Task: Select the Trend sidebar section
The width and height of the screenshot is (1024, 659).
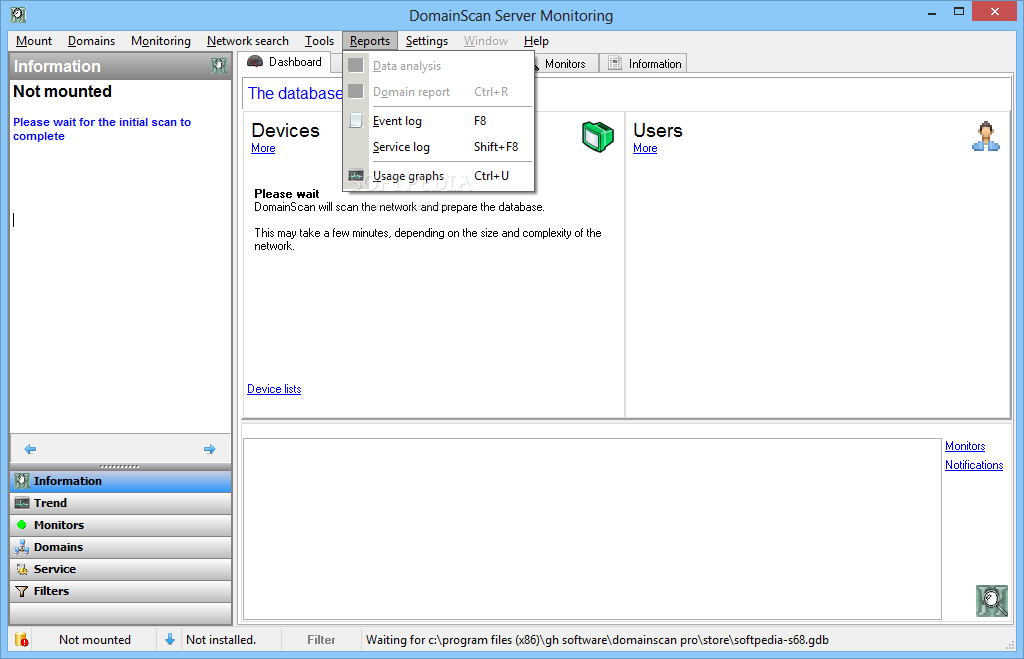Action: (x=121, y=503)
